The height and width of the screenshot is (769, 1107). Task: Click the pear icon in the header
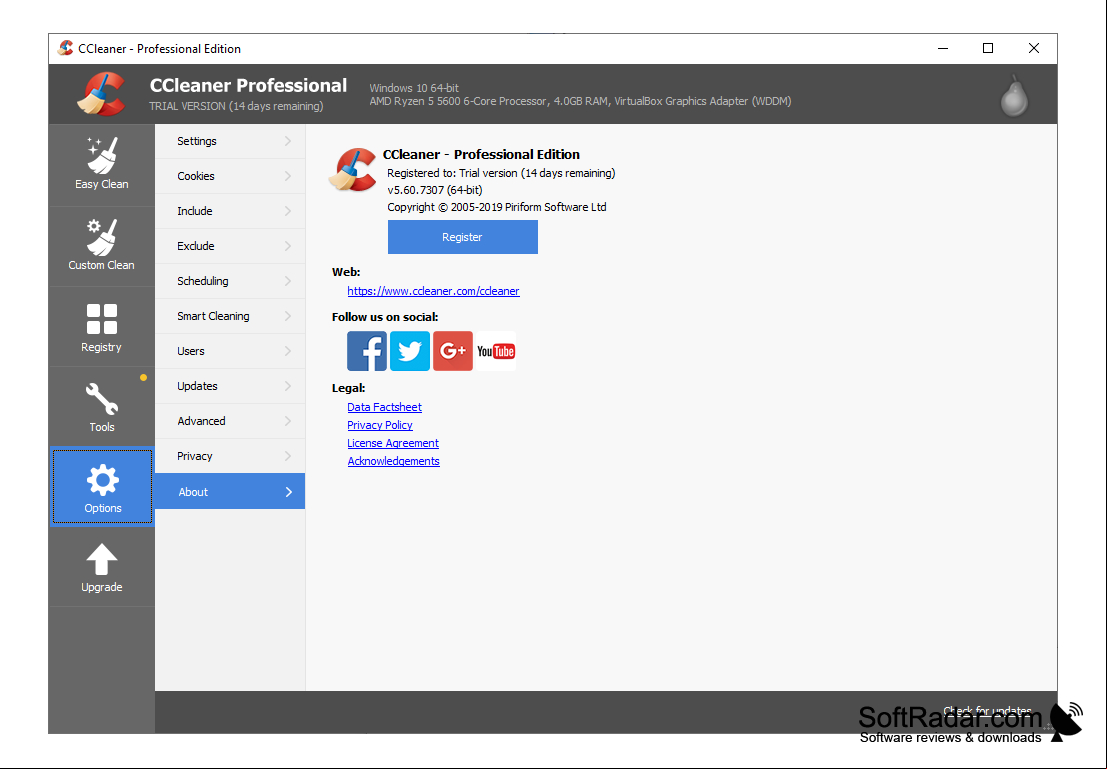tap(1014, 95)
